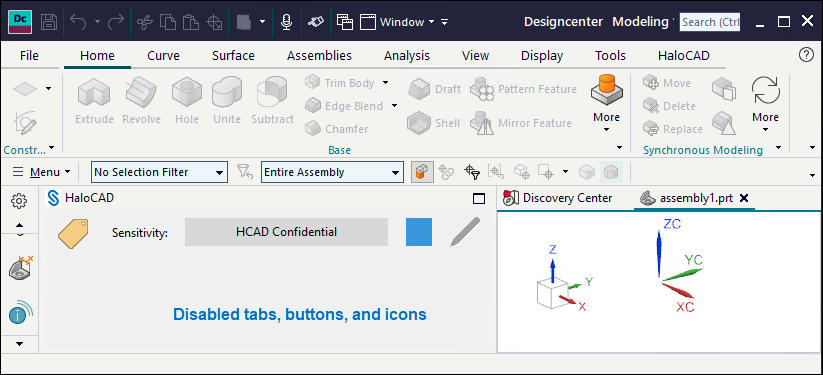Click the Subtract boolean icon
The image size is (823, 375).
click(272, 93)
